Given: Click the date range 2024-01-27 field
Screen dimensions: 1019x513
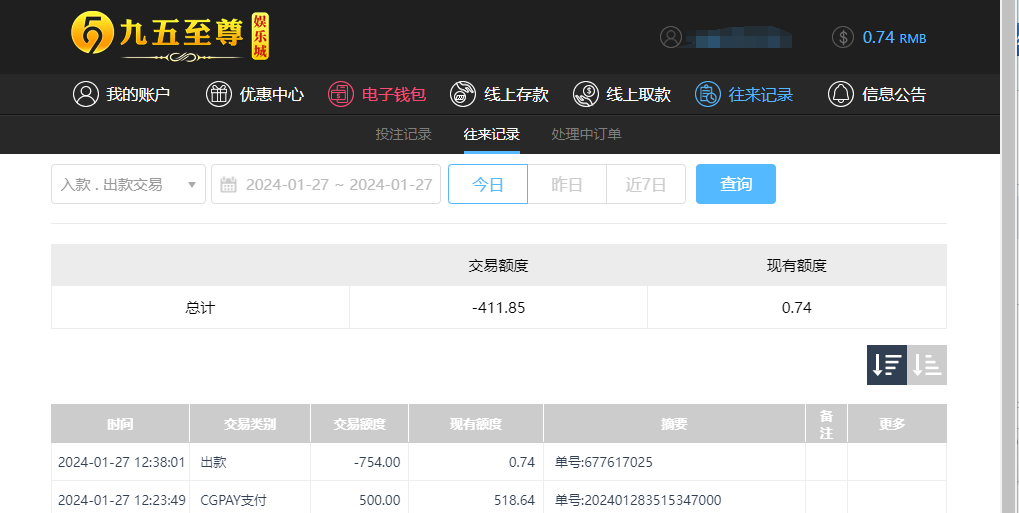Looking at the screenshot, I should [x=326, y=184].
